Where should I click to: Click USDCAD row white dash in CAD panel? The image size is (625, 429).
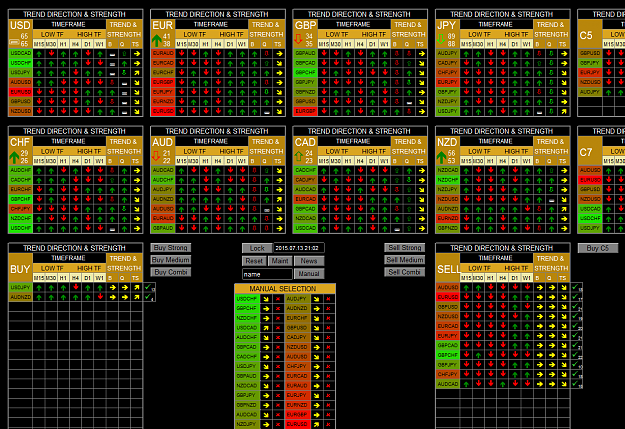pos(397,229)
